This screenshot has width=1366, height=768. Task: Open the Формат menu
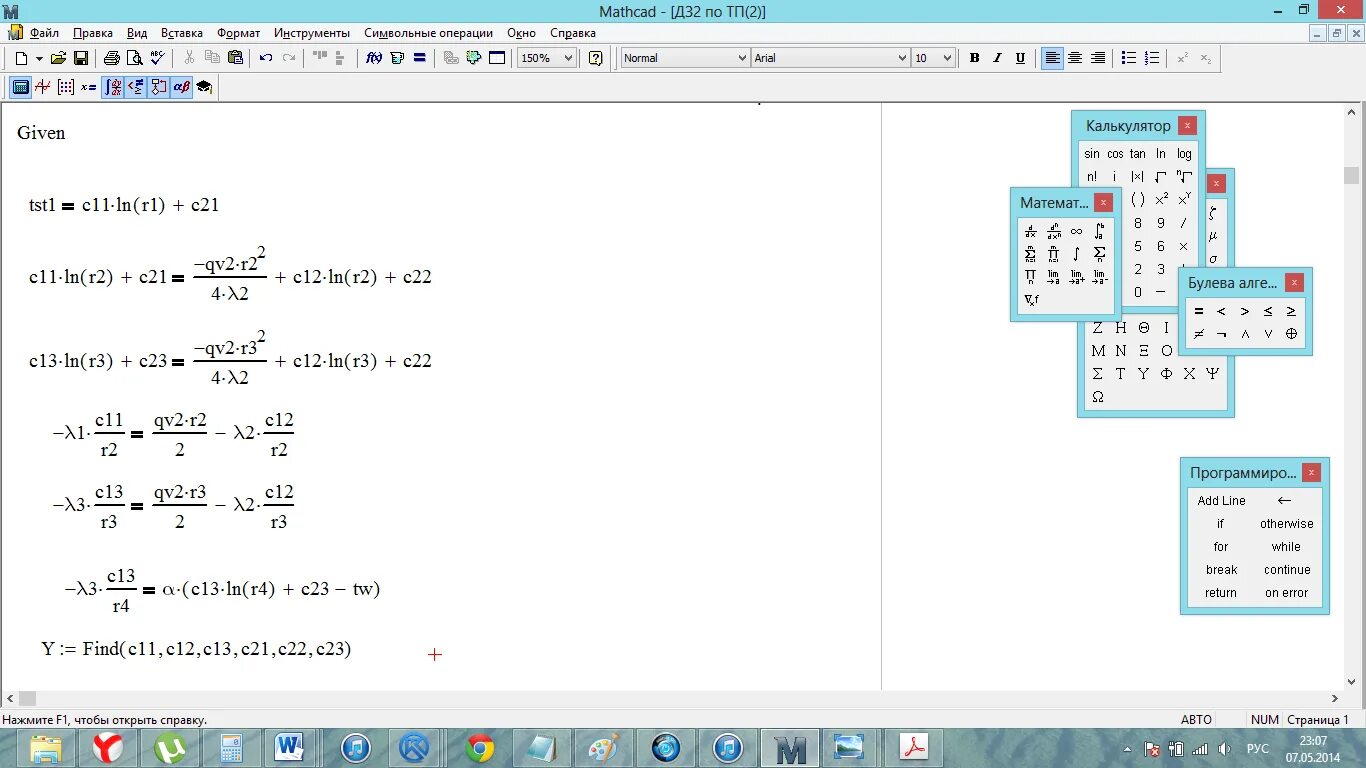(x=239, y=33)
